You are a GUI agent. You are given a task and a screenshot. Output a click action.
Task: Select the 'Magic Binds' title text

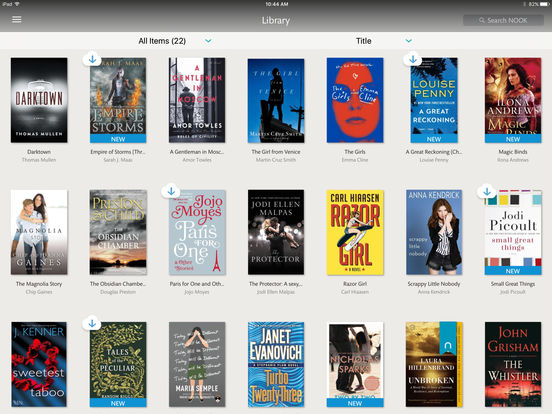(513, 152)
